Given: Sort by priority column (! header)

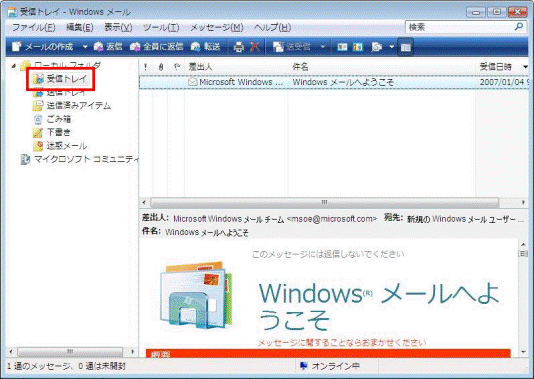Looking at the screenshot, I should tap(146, 67).
